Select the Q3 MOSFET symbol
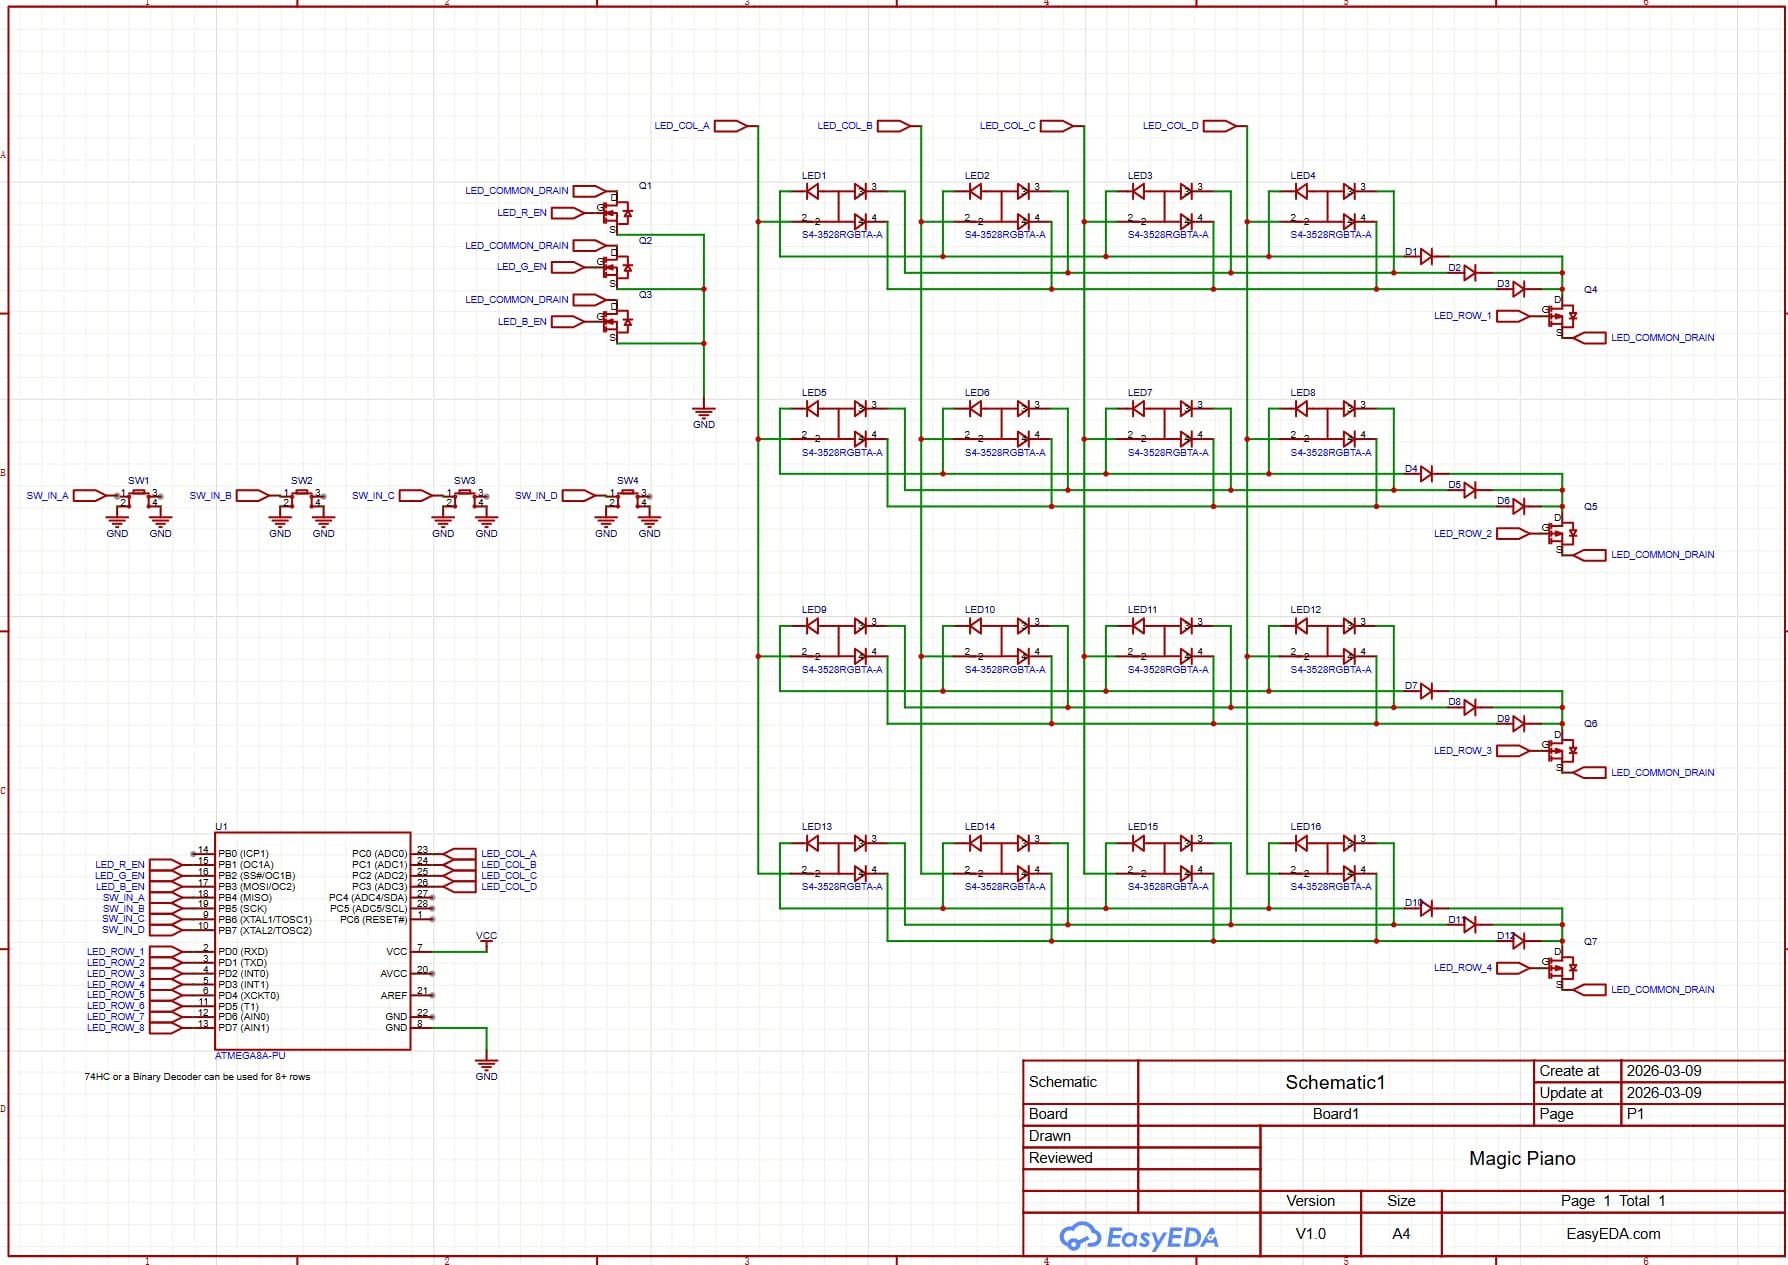Viewport: 1788px width, 1265px height. tap(618, 321)
